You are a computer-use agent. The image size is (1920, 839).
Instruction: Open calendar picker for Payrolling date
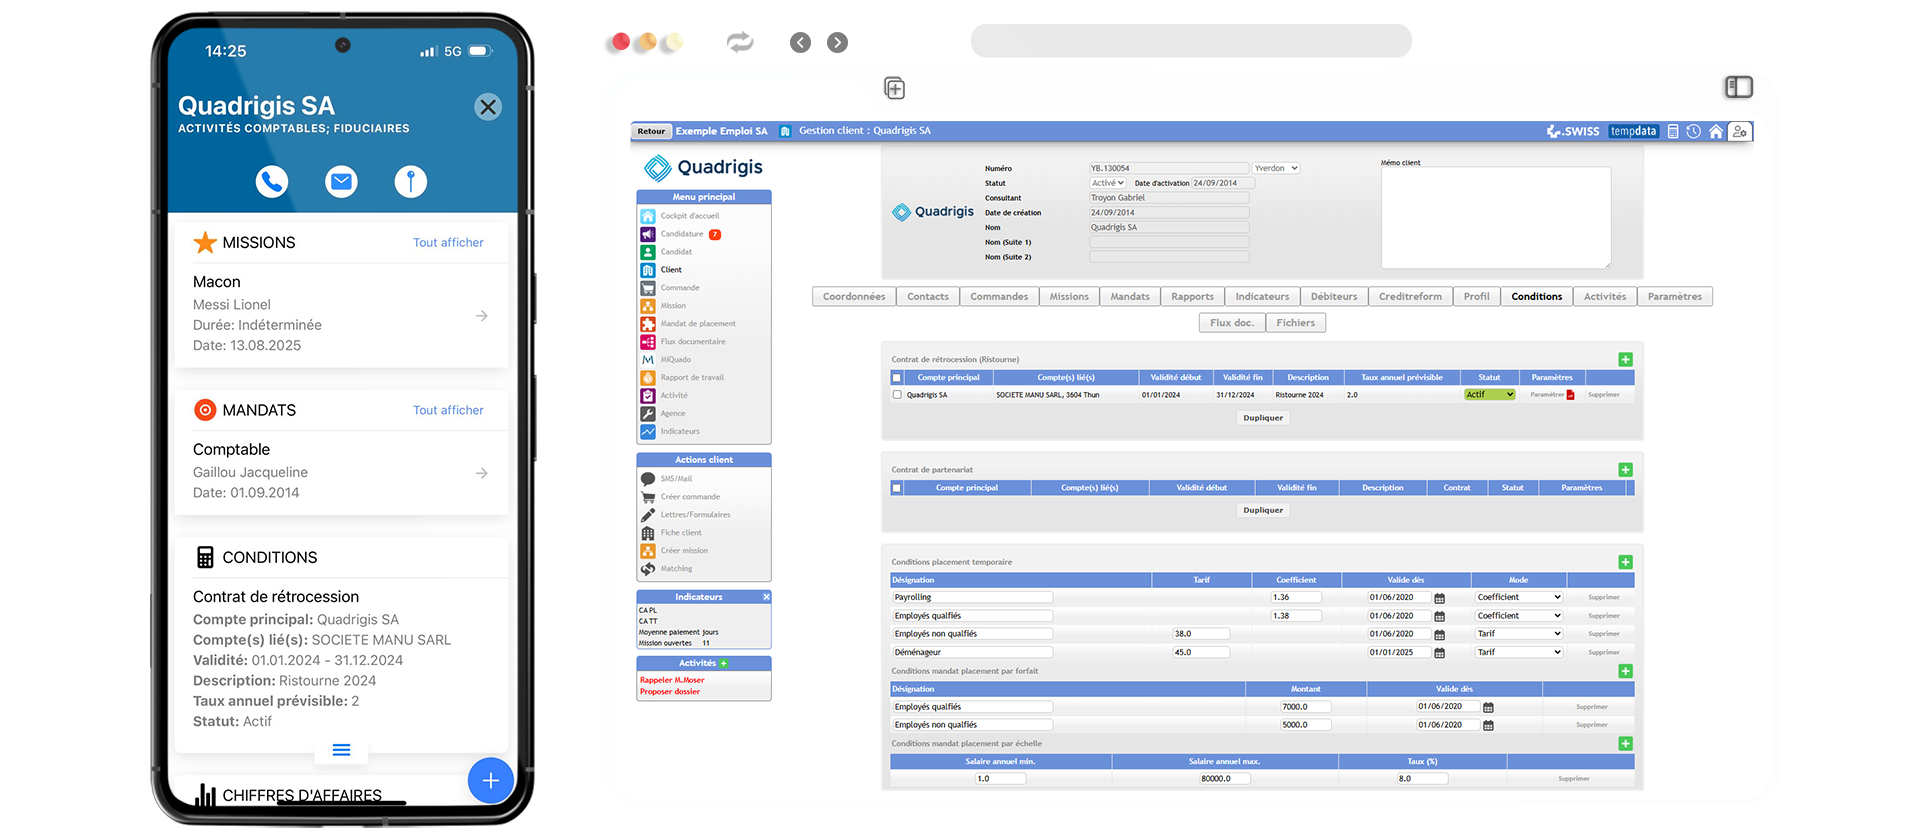point(1439,598)
